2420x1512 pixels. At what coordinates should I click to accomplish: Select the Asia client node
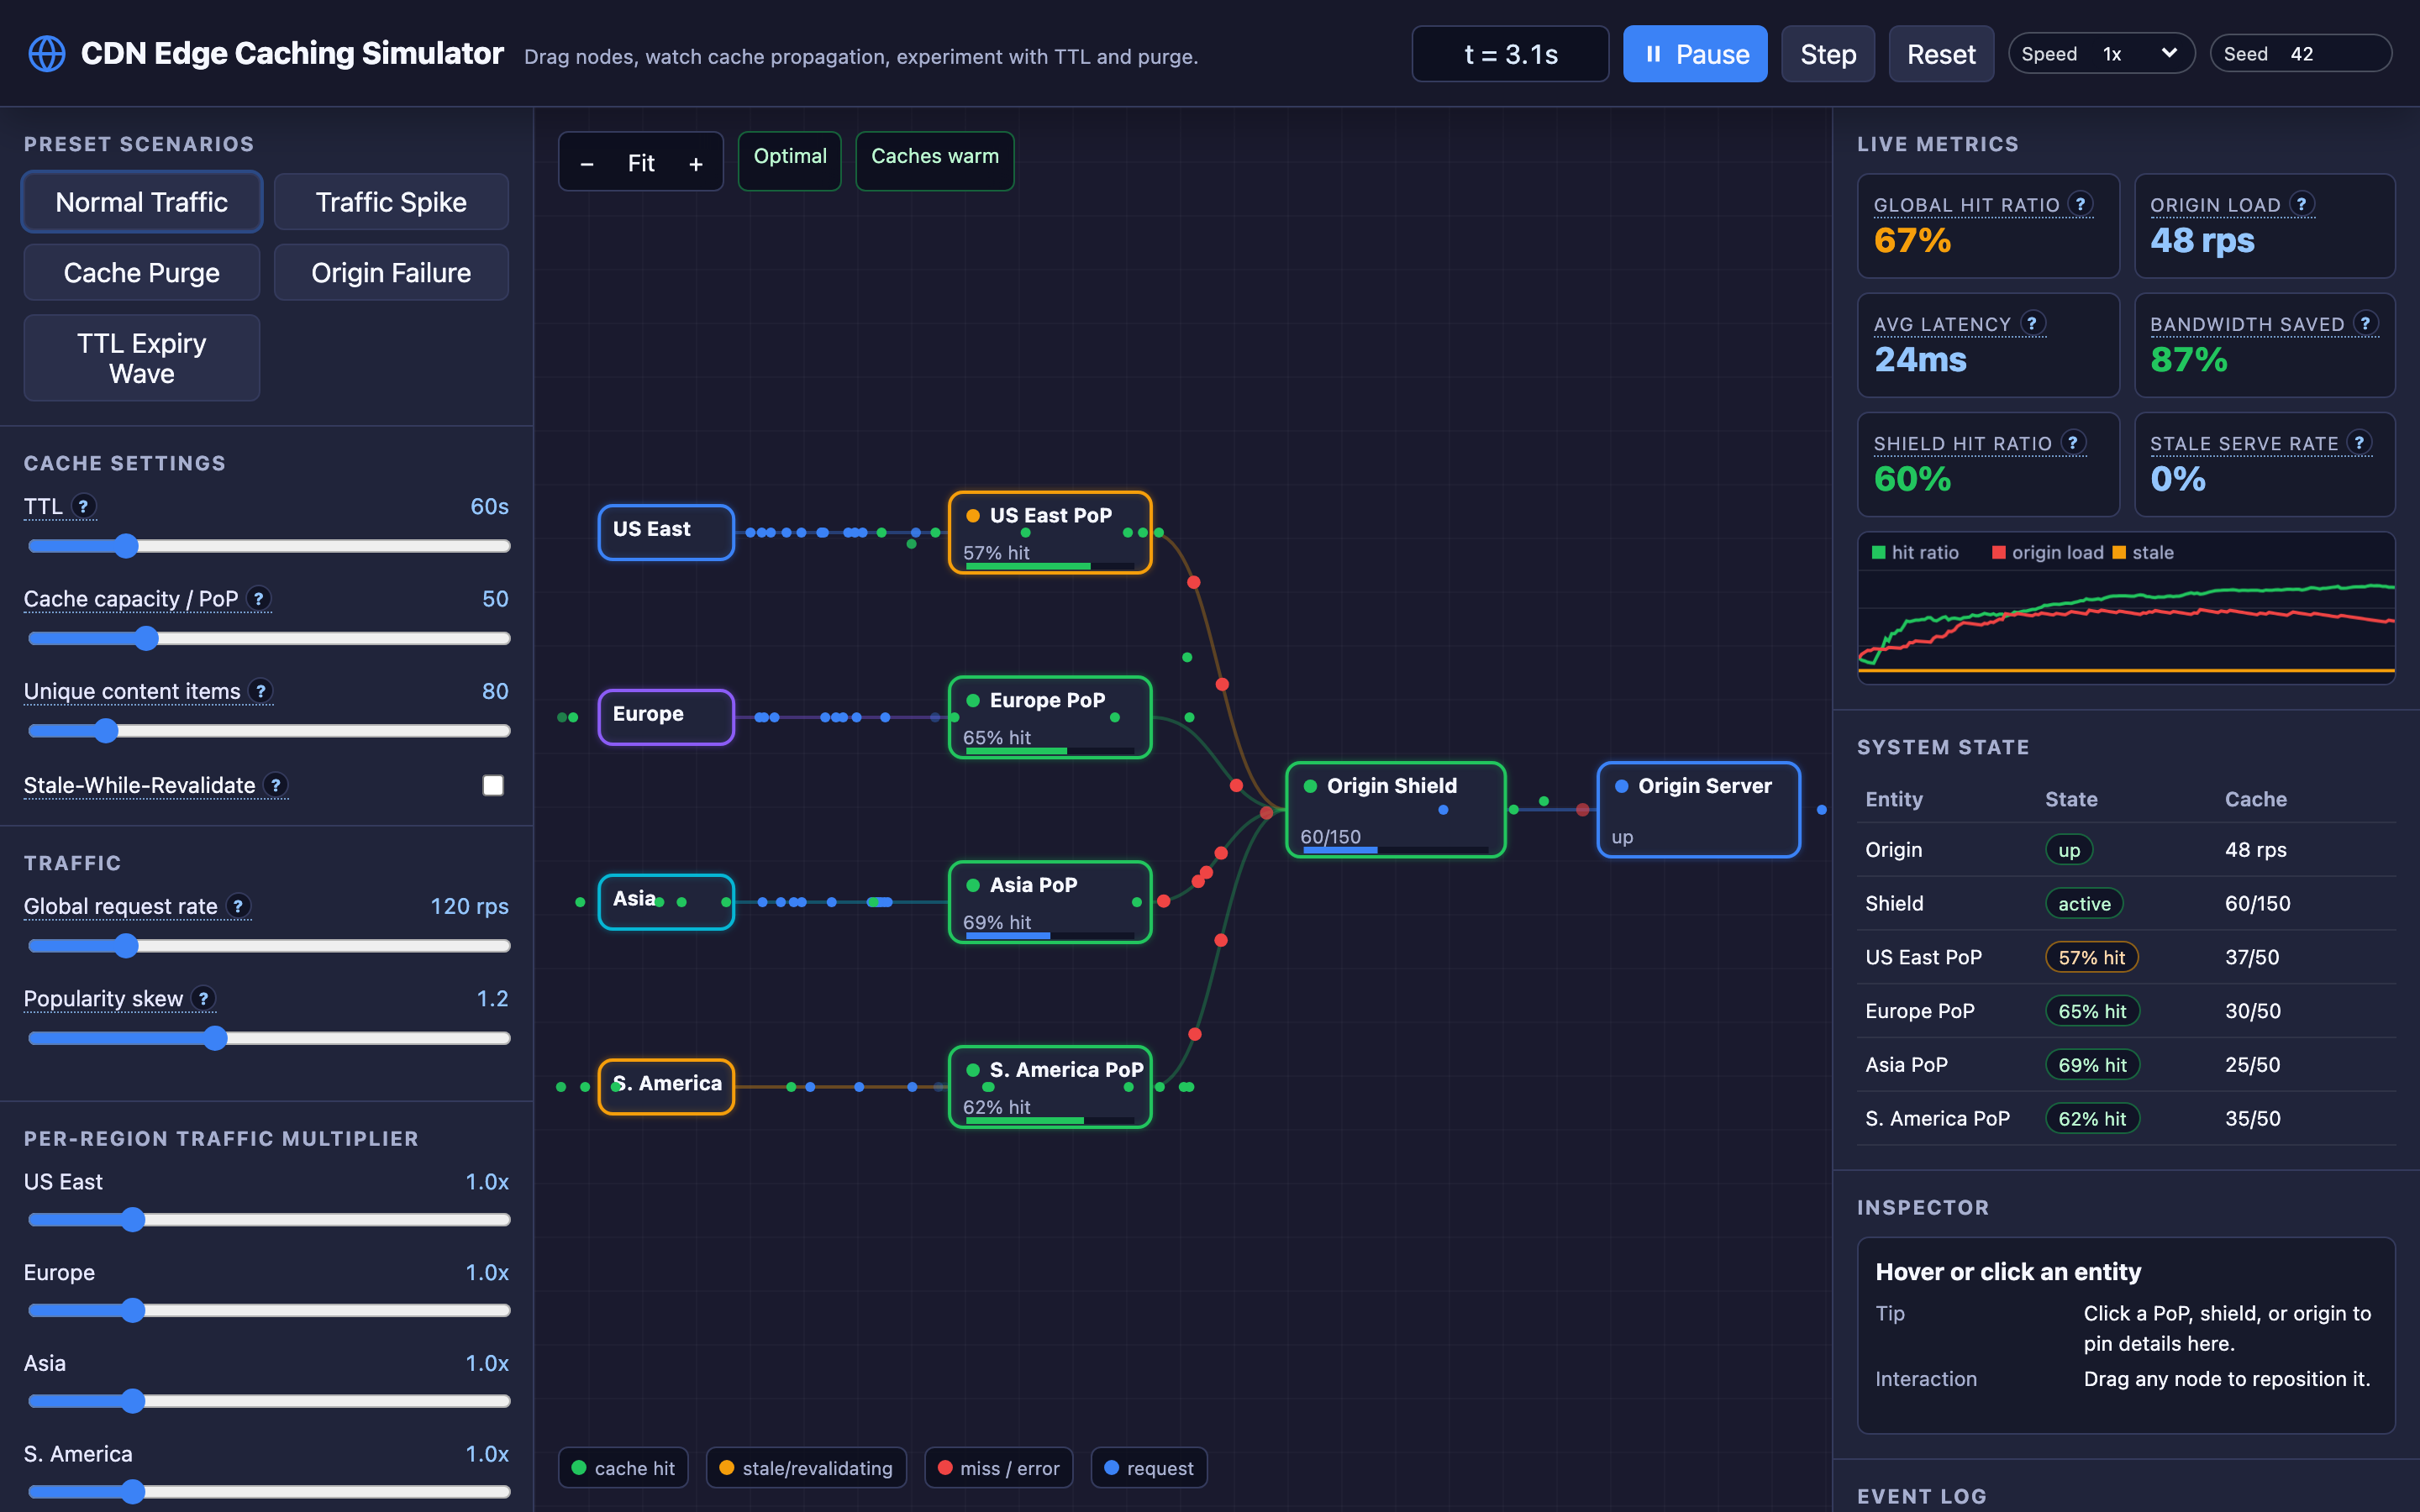click(x=666, y=902)
